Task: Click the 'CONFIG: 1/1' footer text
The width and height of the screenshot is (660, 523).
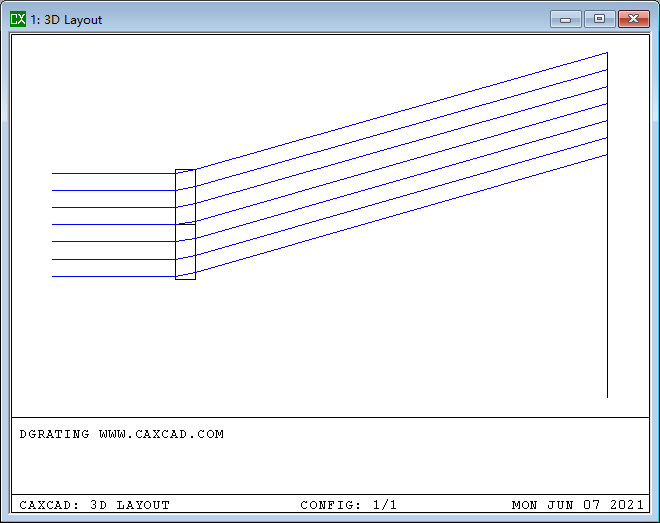Action: coord(349,505)
